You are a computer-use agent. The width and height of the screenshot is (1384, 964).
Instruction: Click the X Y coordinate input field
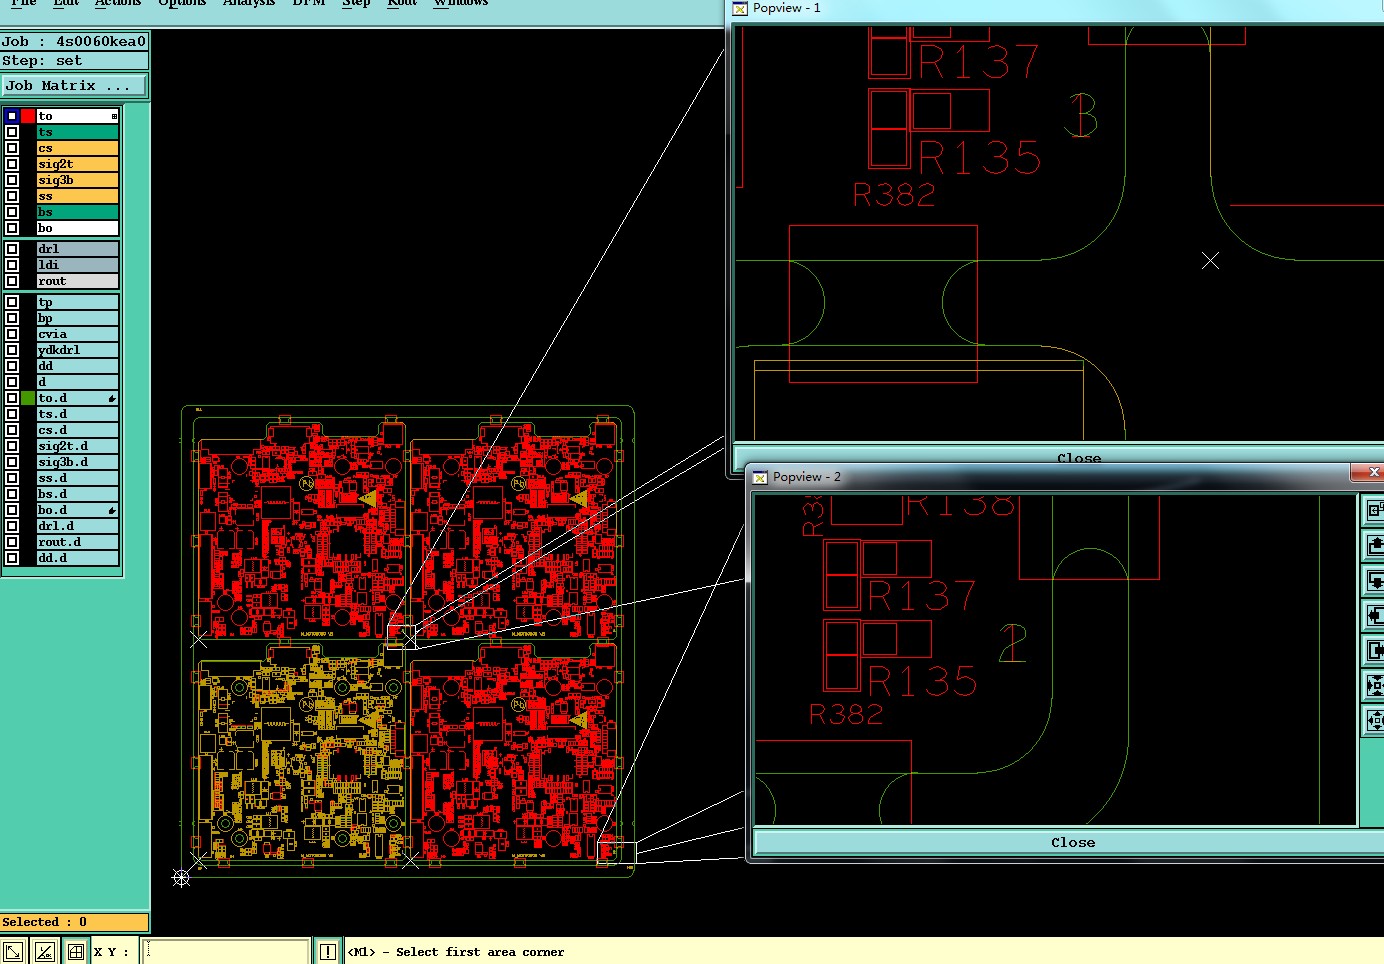(x=226, y=952)
